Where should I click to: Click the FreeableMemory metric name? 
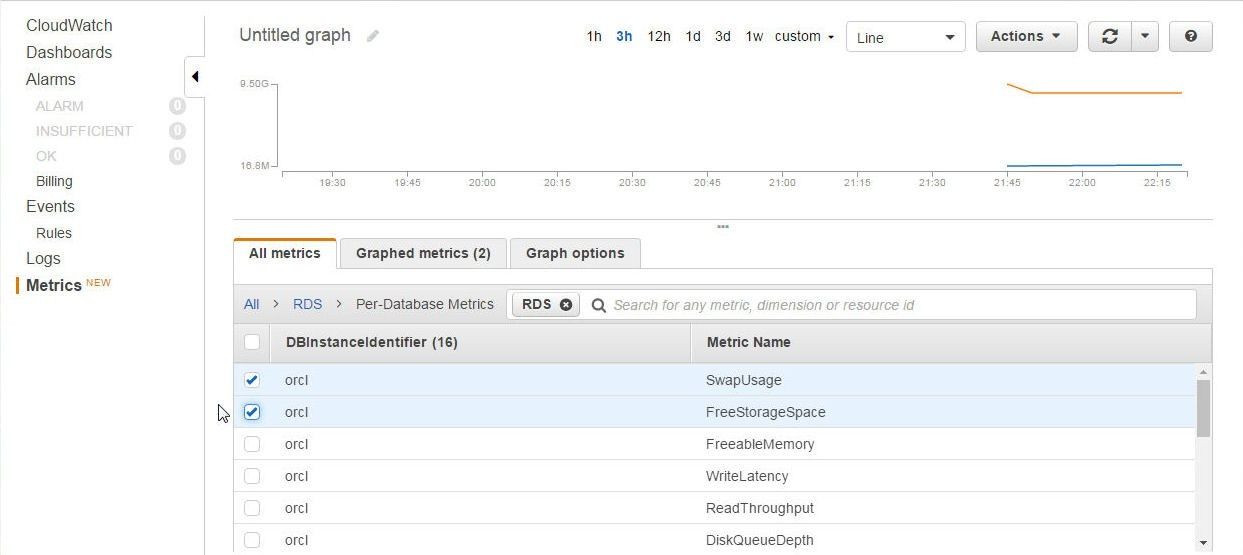click(760, 444)
